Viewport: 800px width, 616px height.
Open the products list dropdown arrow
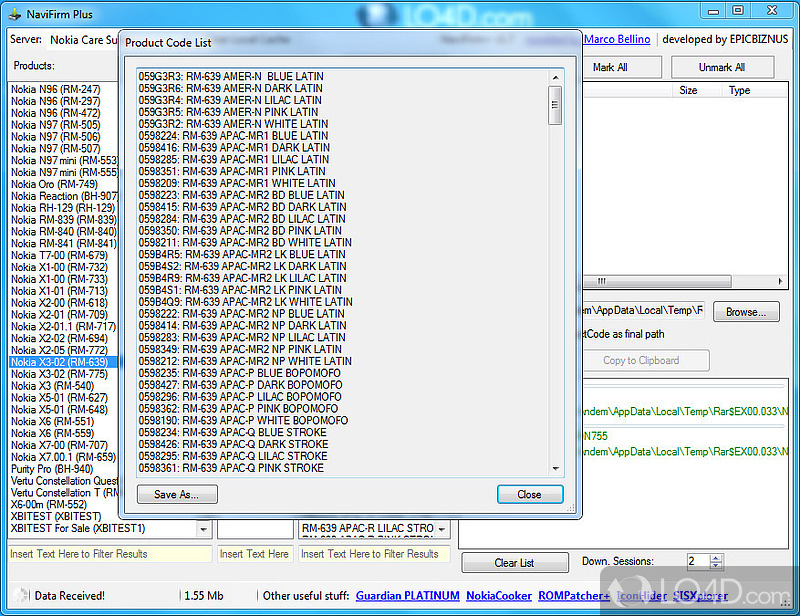point(204,529)
